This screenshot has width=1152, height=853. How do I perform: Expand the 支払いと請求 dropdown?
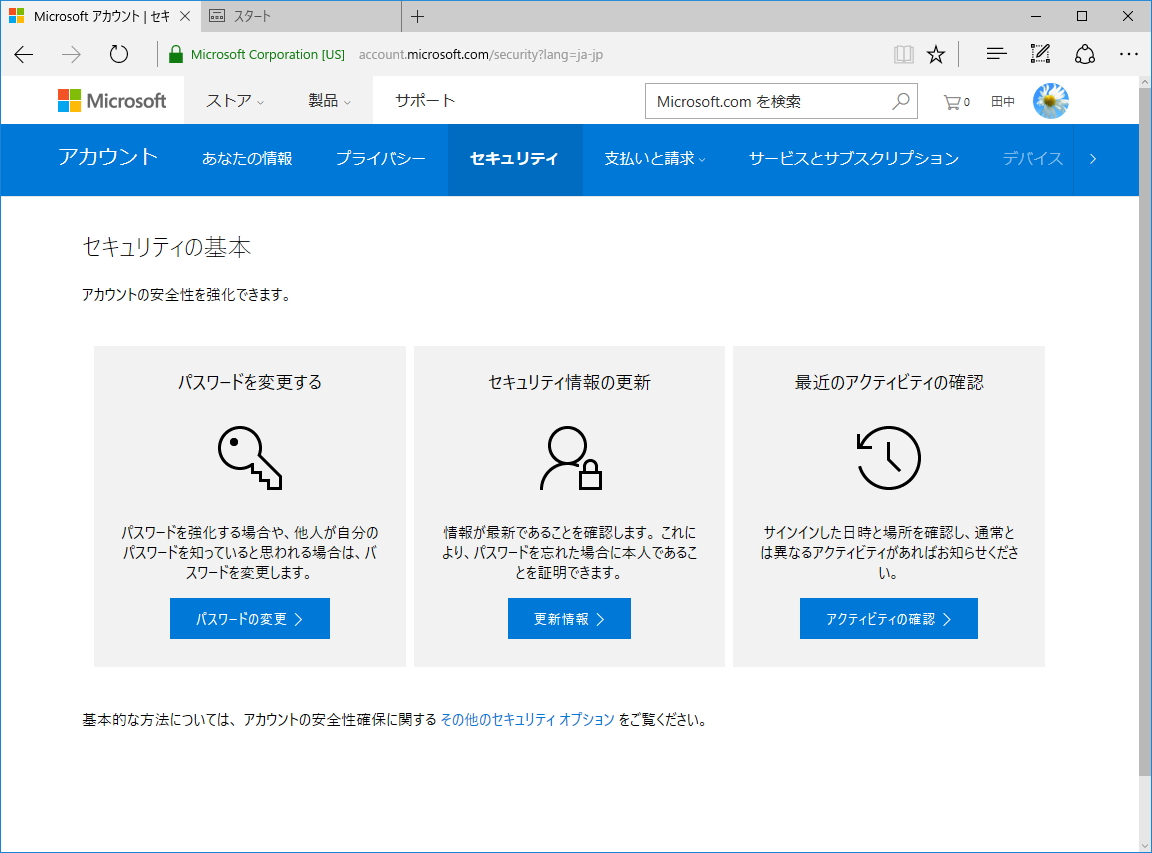pos(651,159)
